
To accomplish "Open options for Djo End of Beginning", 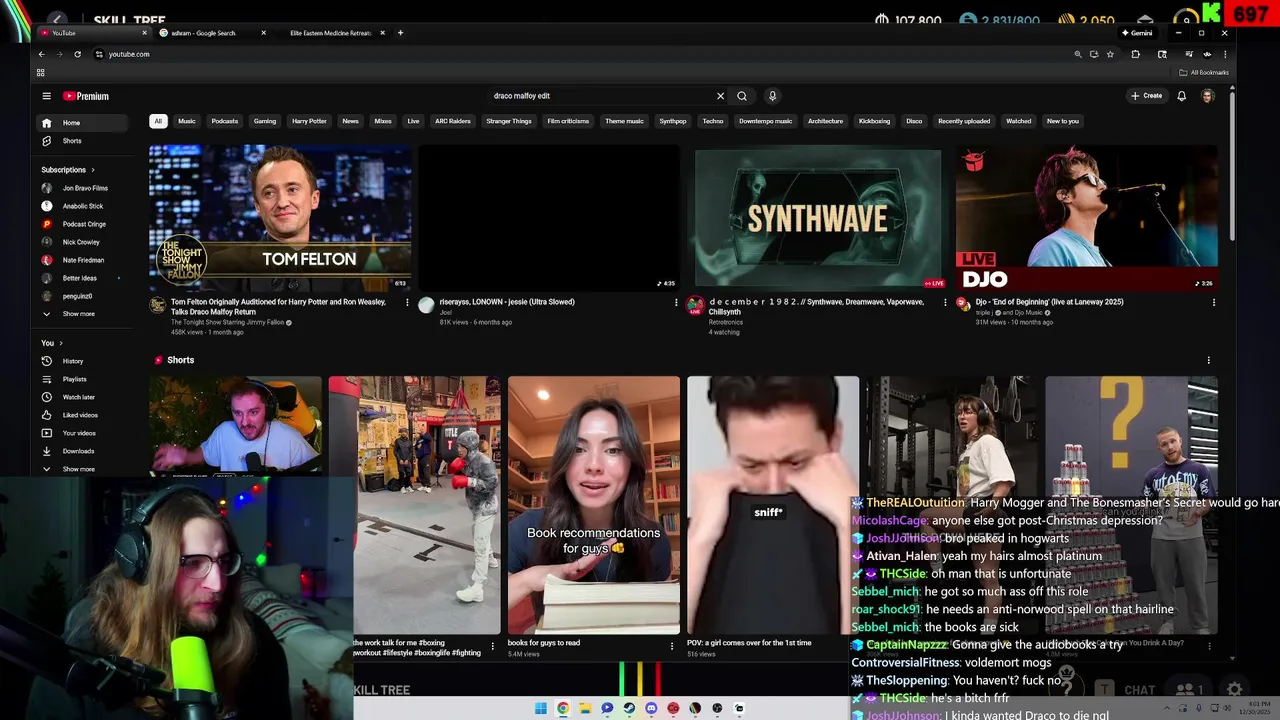I will tap(1214, 302).
